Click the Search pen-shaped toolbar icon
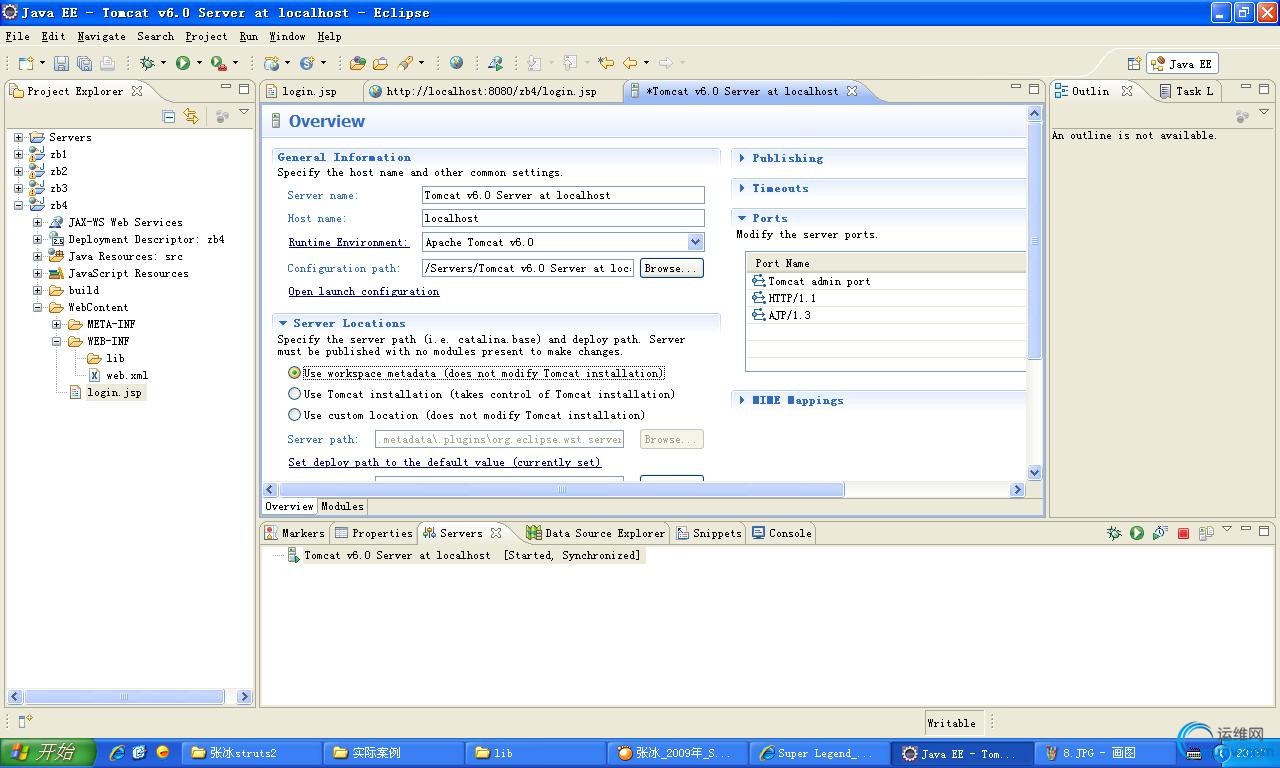Screen dimensions: 1280x768 405,63
